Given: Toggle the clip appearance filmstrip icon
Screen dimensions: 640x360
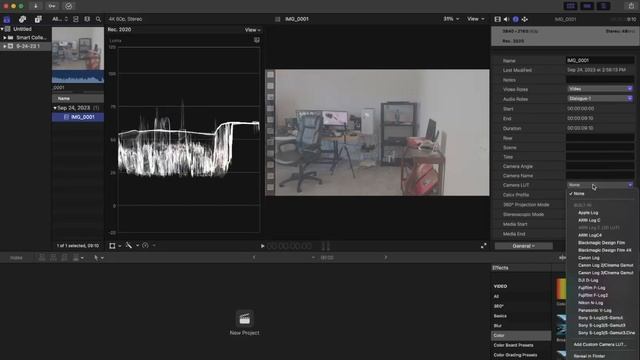Looking at the screenshot, I should (x=87, y=19).
